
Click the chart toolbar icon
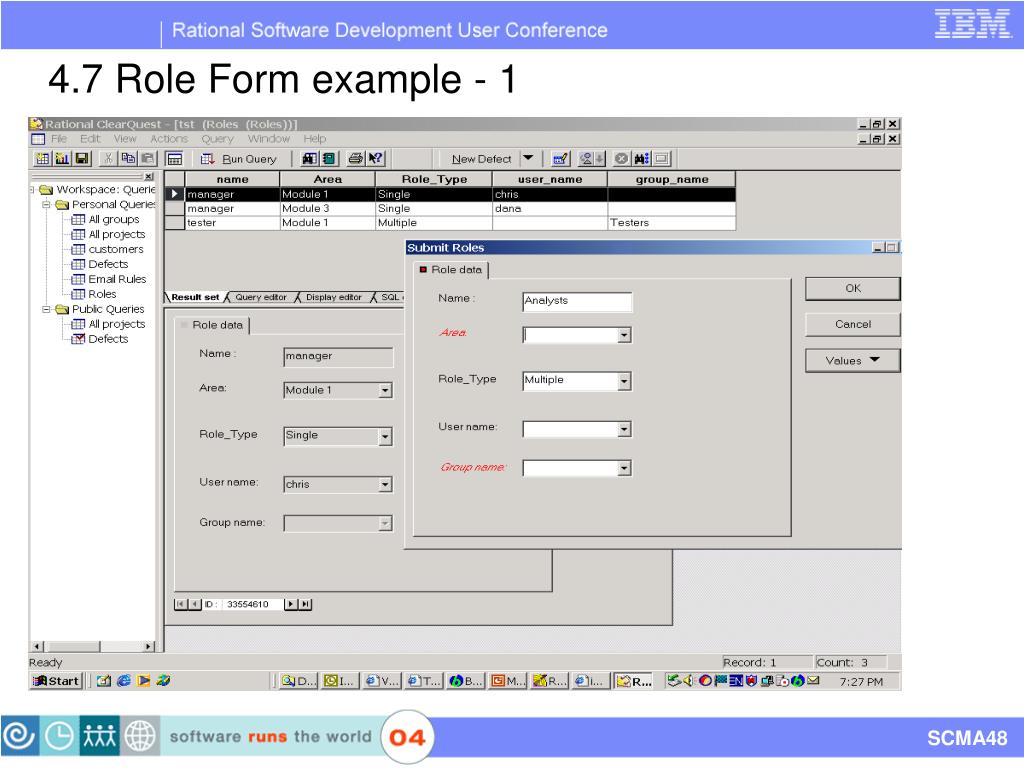point(62,159)
